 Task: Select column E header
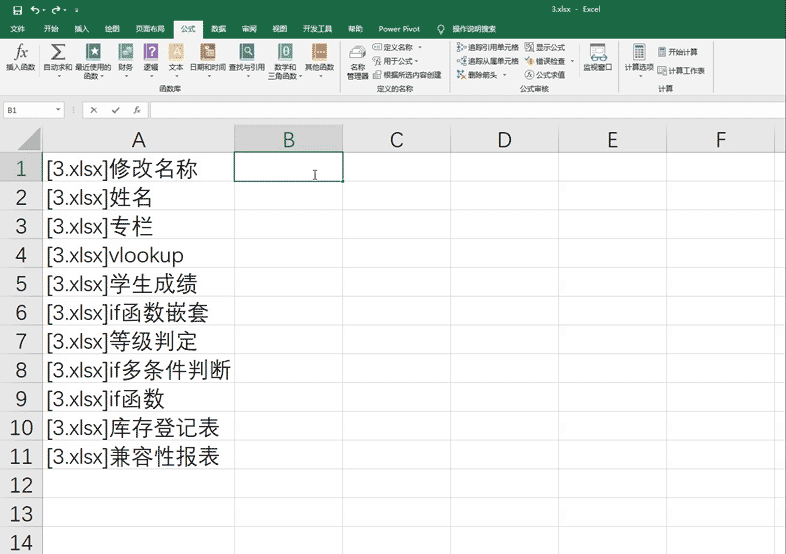(613, 139)
